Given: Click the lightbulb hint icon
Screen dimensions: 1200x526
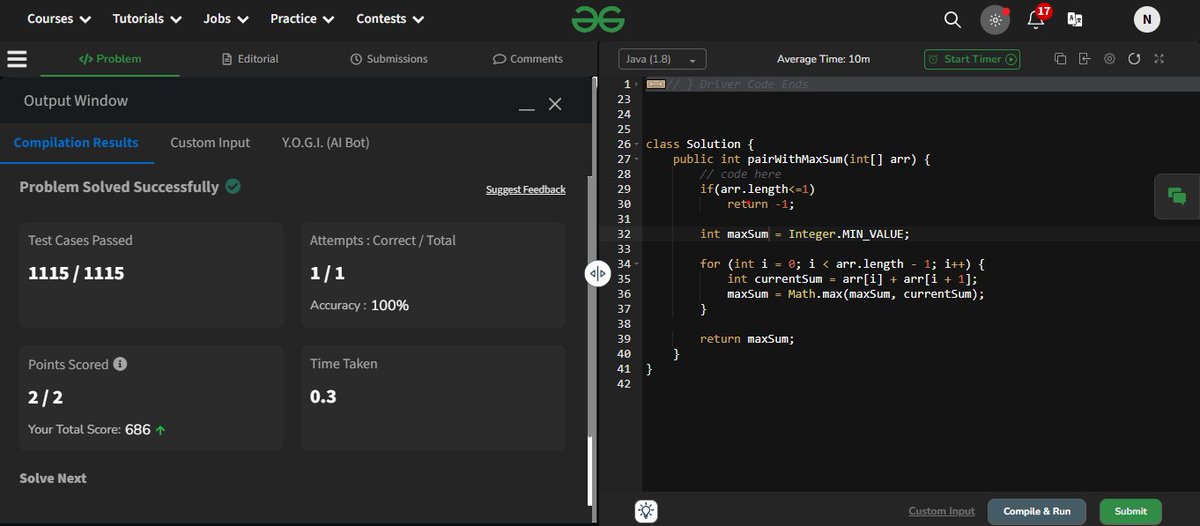Looking at the screenshot, I should (646, 511).
